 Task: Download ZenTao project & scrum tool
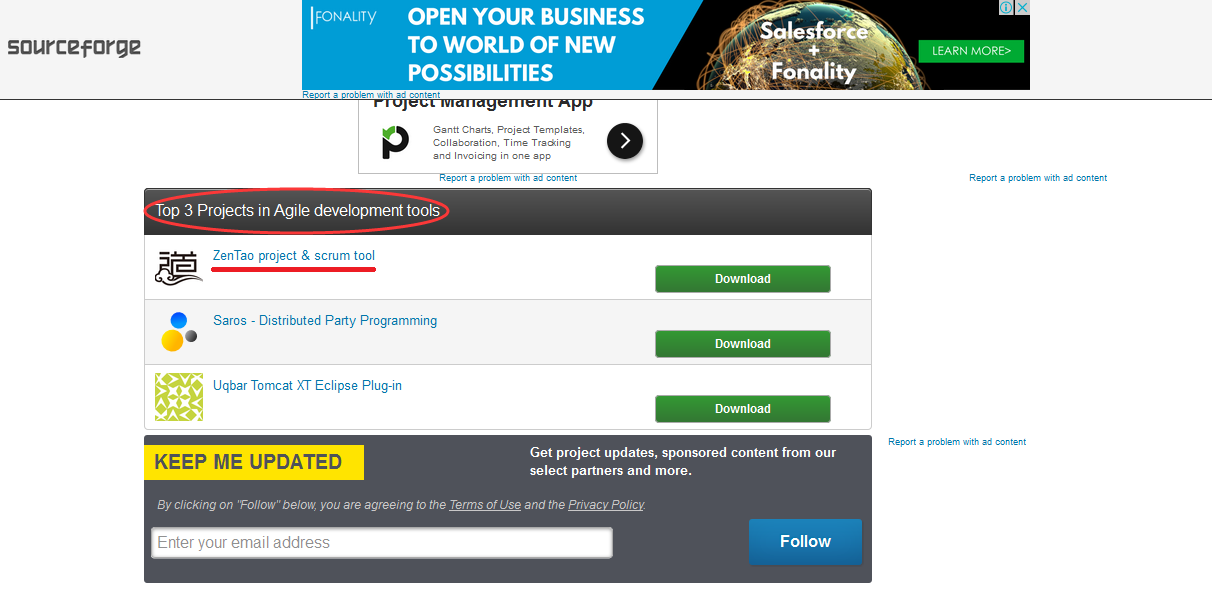[743, 279]
